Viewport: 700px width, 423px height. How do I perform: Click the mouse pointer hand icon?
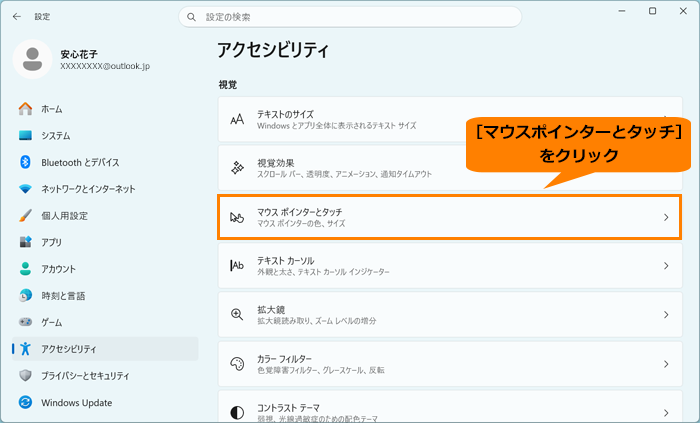click(237, 217)
